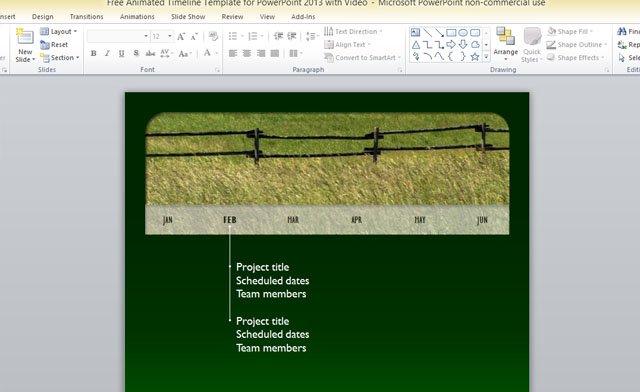Toggle text Shadow formatting
This screenshot has height=392, width=640.
136,53
